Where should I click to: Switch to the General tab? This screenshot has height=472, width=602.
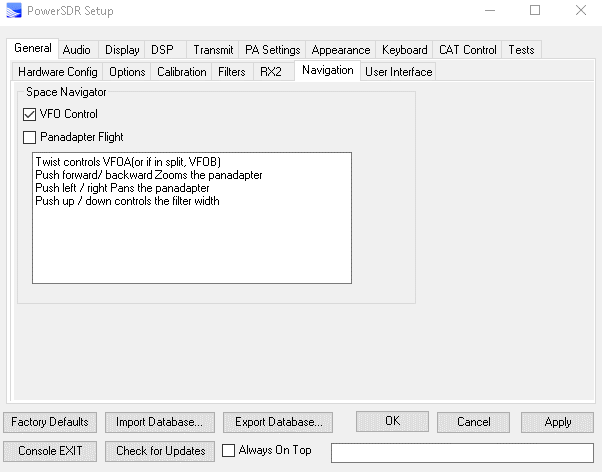click(33, 48)
